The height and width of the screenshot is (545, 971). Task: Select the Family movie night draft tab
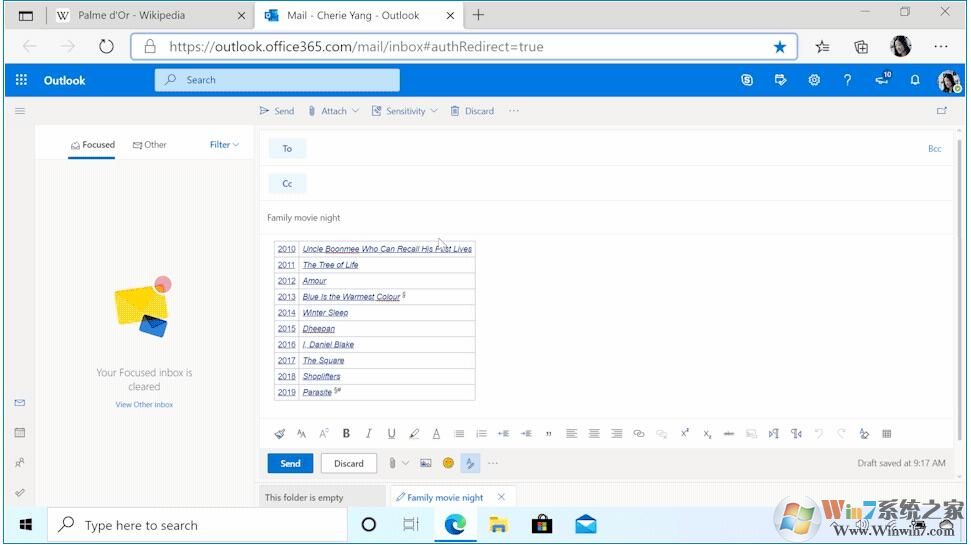point(441,497)
